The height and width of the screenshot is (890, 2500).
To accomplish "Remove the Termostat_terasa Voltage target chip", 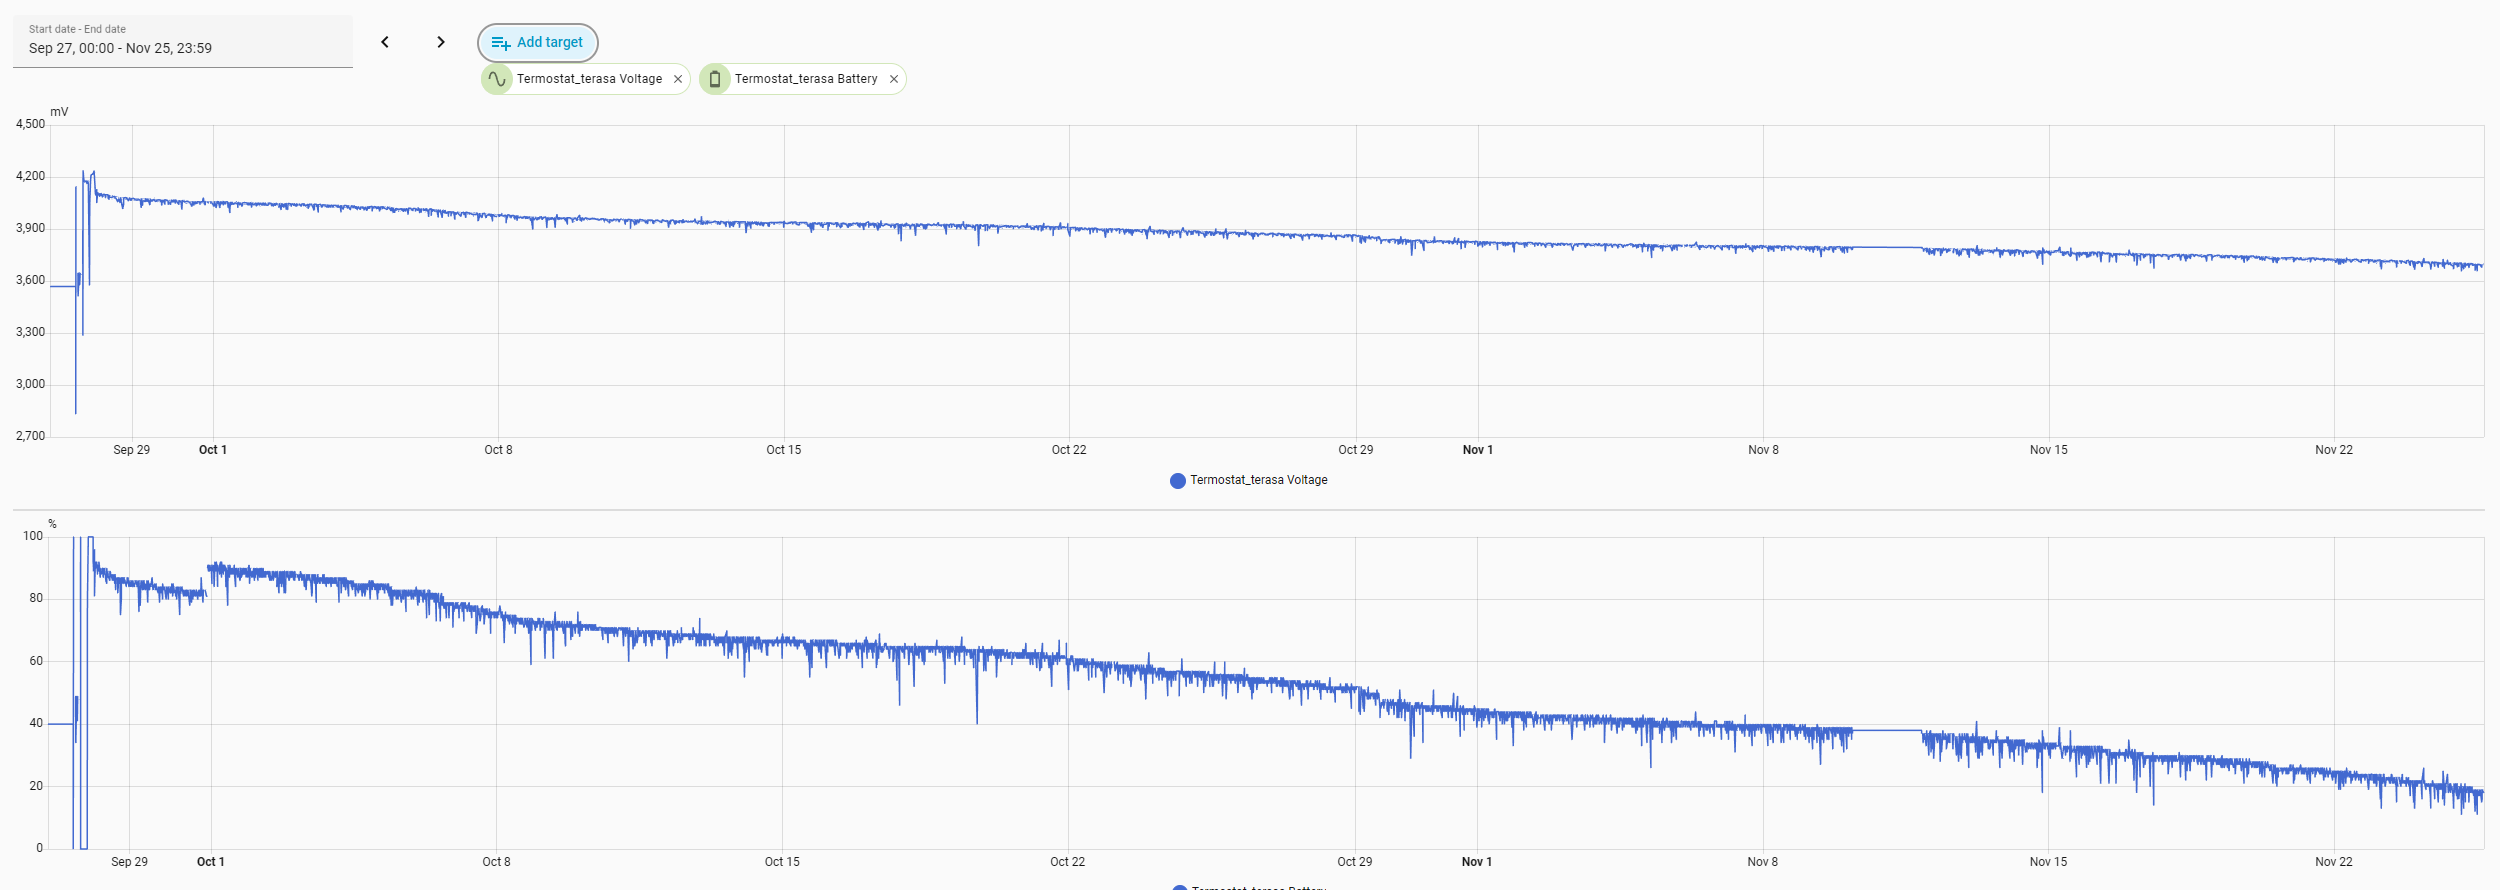I will pyautogui.click(x=678, y=79).
